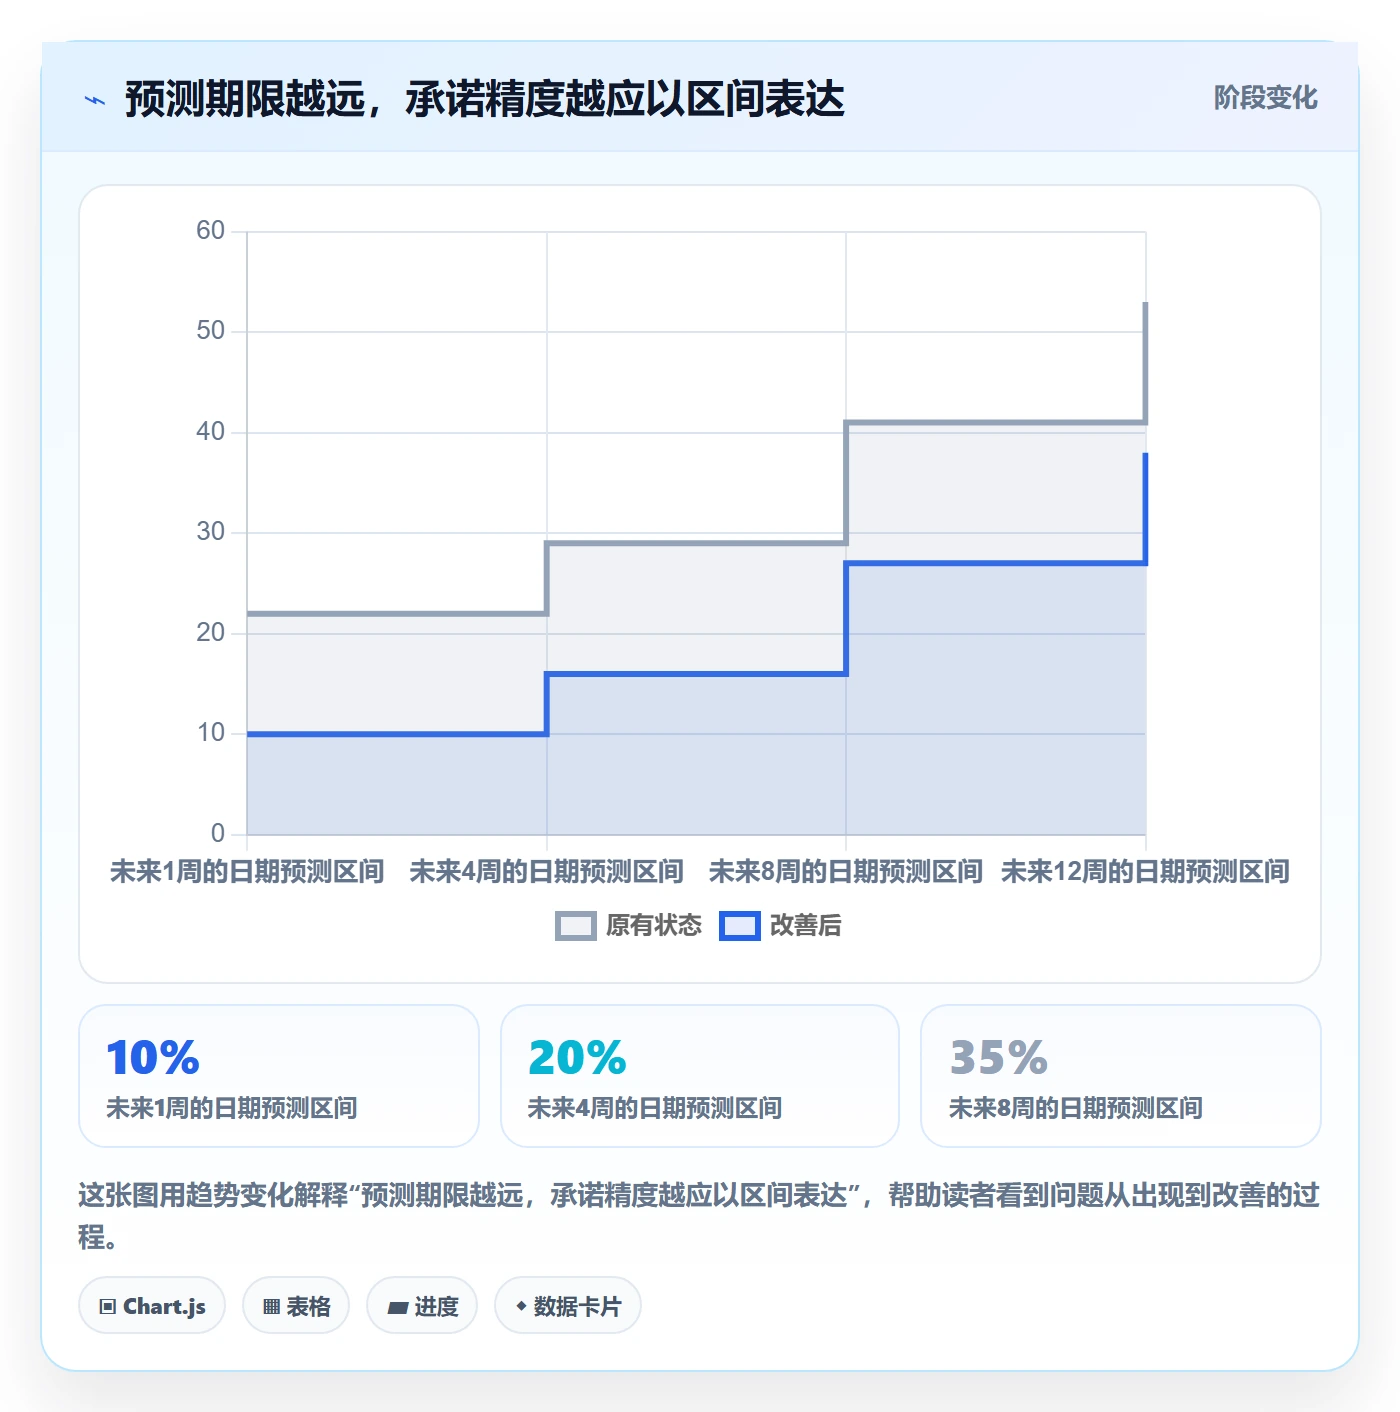The image size is (1400, 1412).
Task: Toggle the 改善后 legend swatch
Action: 740,926
